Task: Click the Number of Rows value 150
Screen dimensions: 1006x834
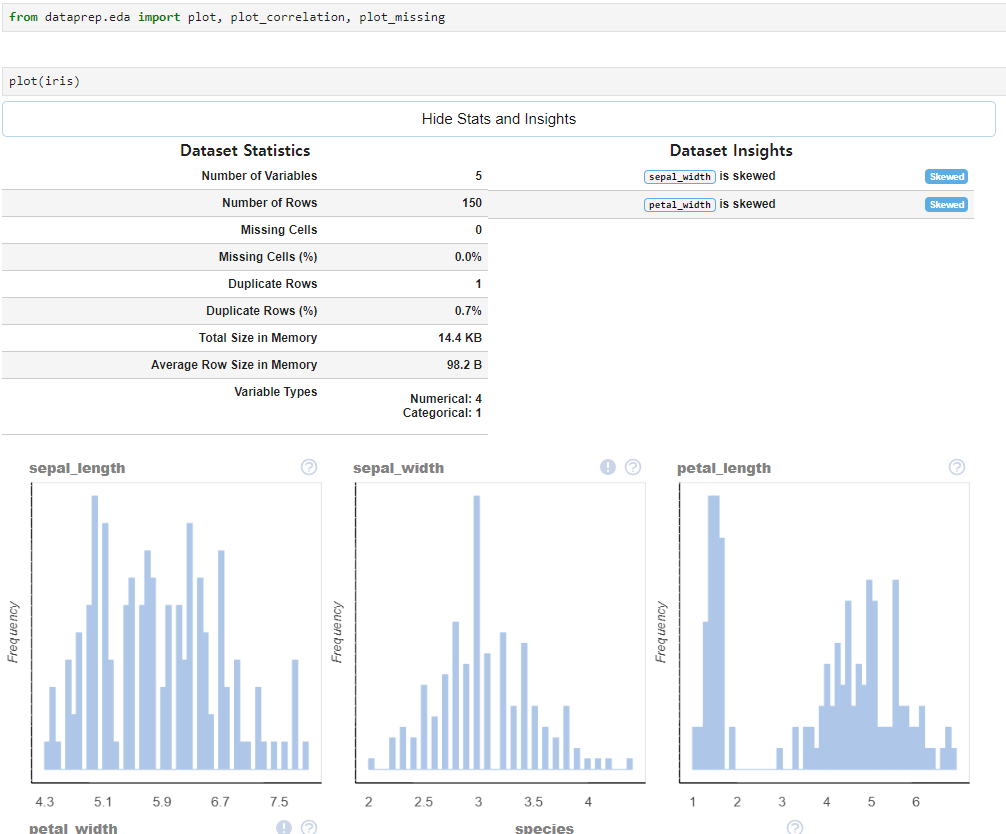Action: [472, 203]
